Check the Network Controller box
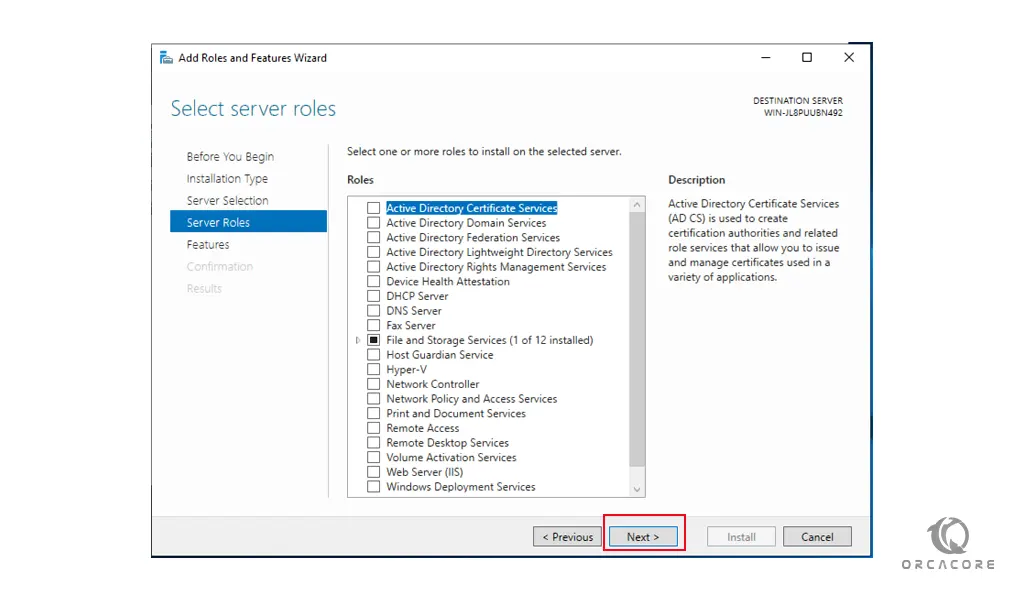Screen dimensions: 1024x600 click(x=373, y=384)
